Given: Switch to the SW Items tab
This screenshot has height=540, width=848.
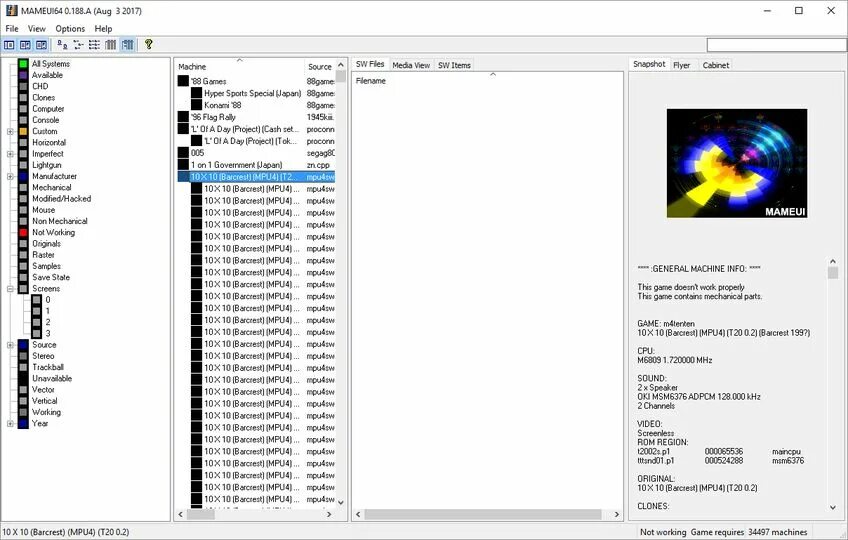Looking at the screenshot, I should click(454, 65).
